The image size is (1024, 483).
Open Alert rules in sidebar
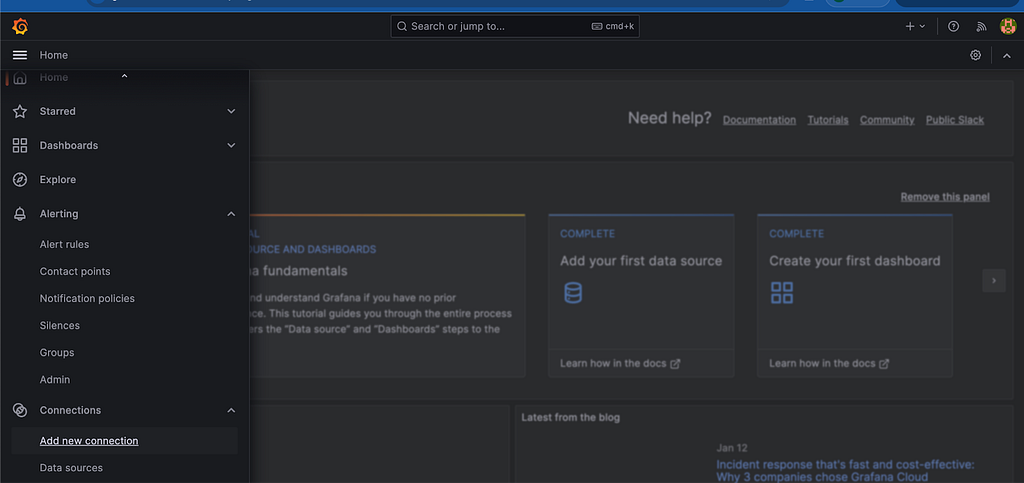(x=64, y=244)
